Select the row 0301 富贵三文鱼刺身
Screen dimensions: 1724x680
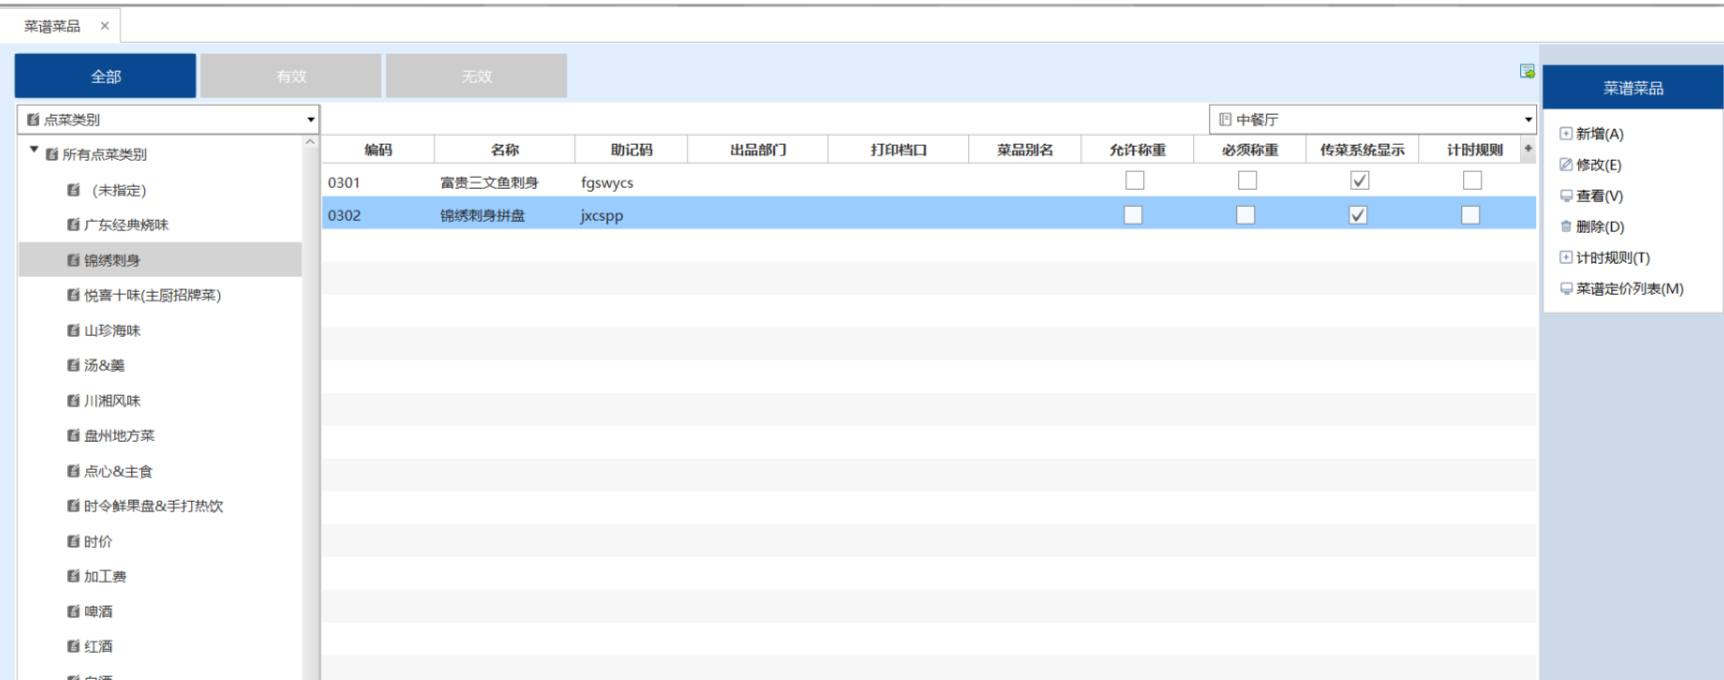[489, 182]
